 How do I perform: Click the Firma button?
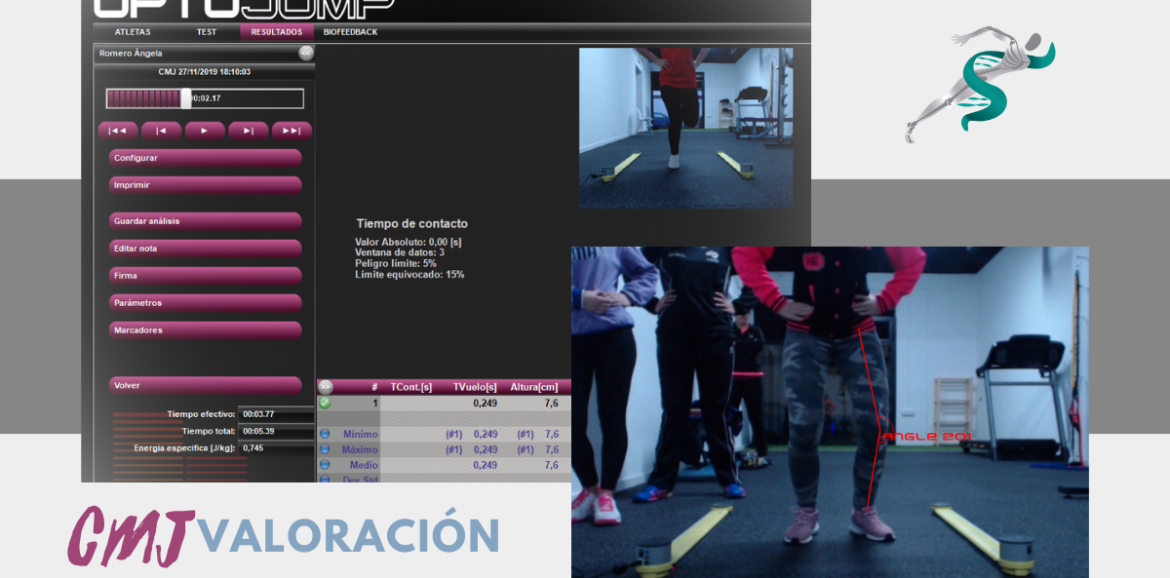[x=205, y=276]
